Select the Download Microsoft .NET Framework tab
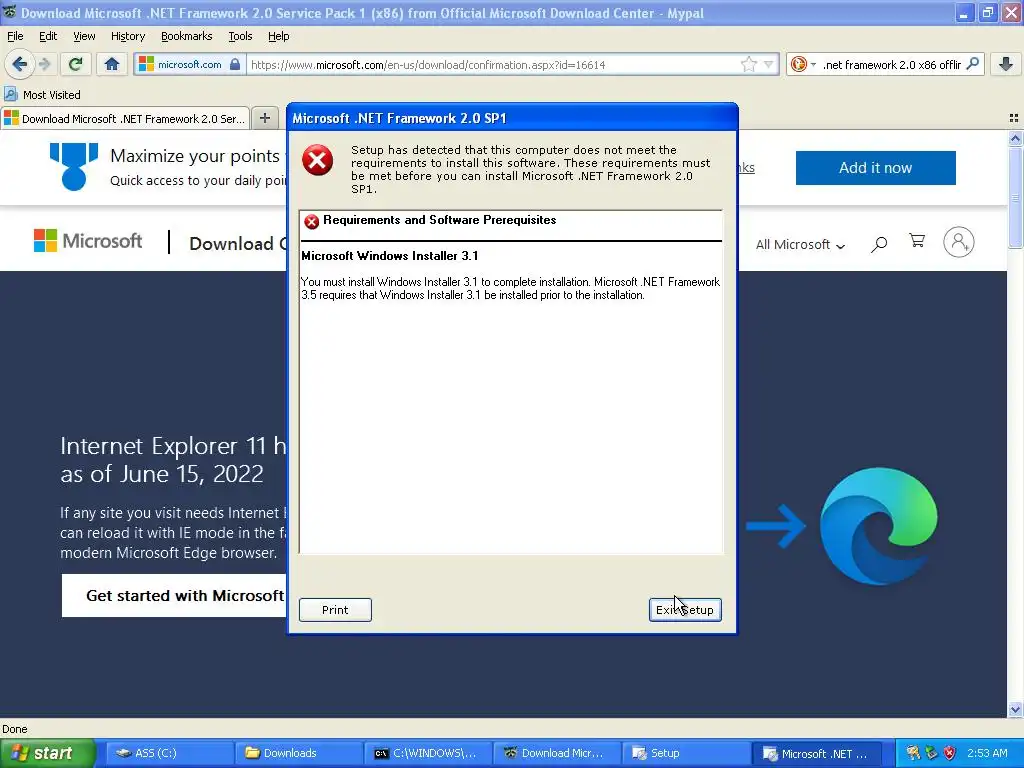This screenshot has width=1024, height=768. pyautogui.click(x=125, y=119)
